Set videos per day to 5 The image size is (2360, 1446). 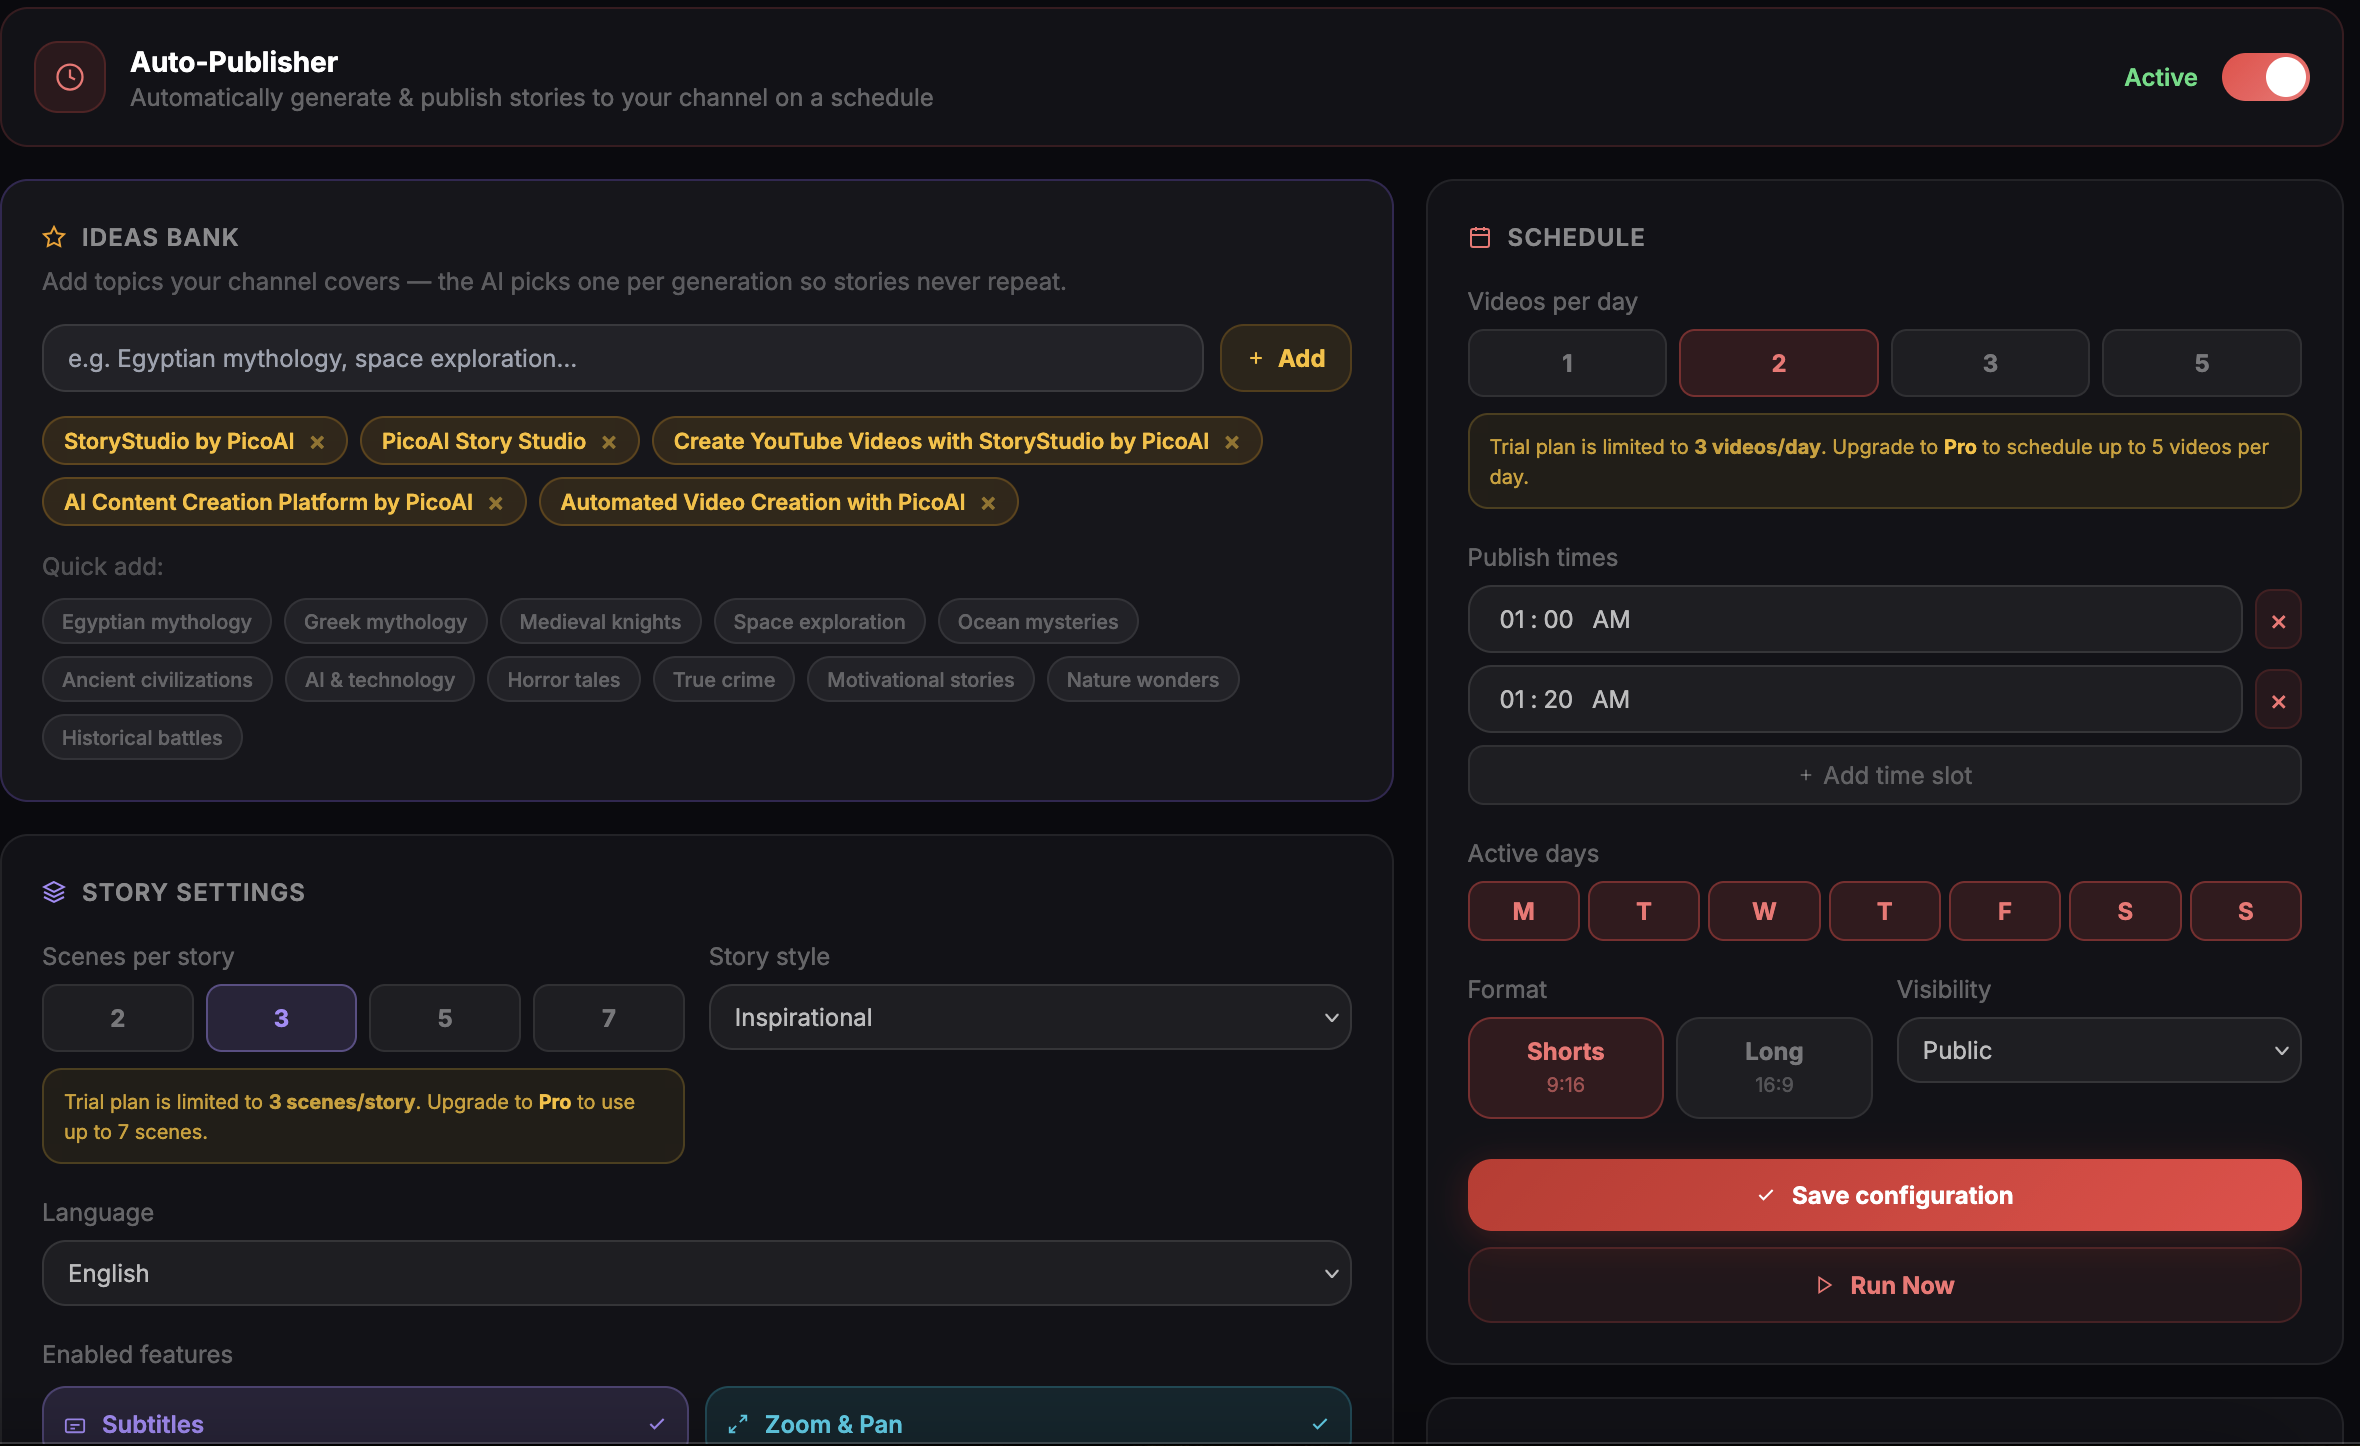tap(2201, 363)
